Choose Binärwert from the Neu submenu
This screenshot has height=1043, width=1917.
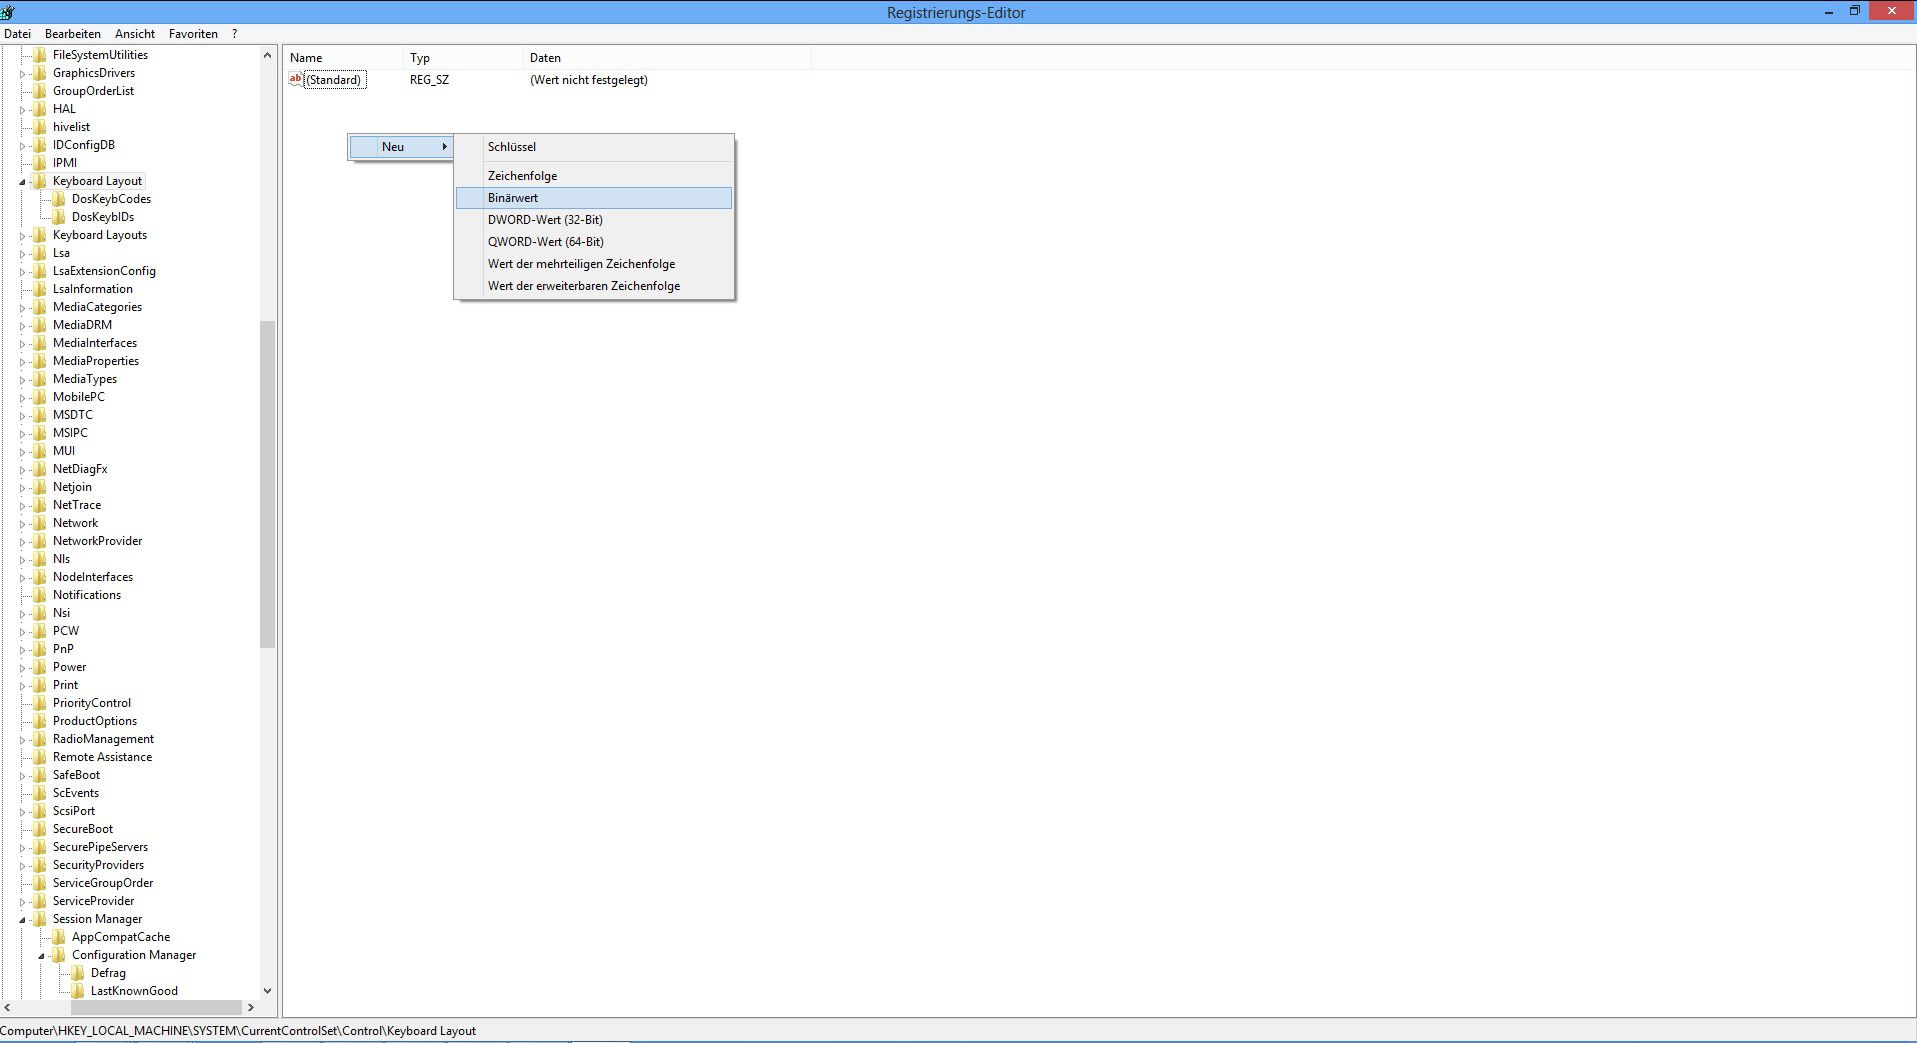(513, 198)
